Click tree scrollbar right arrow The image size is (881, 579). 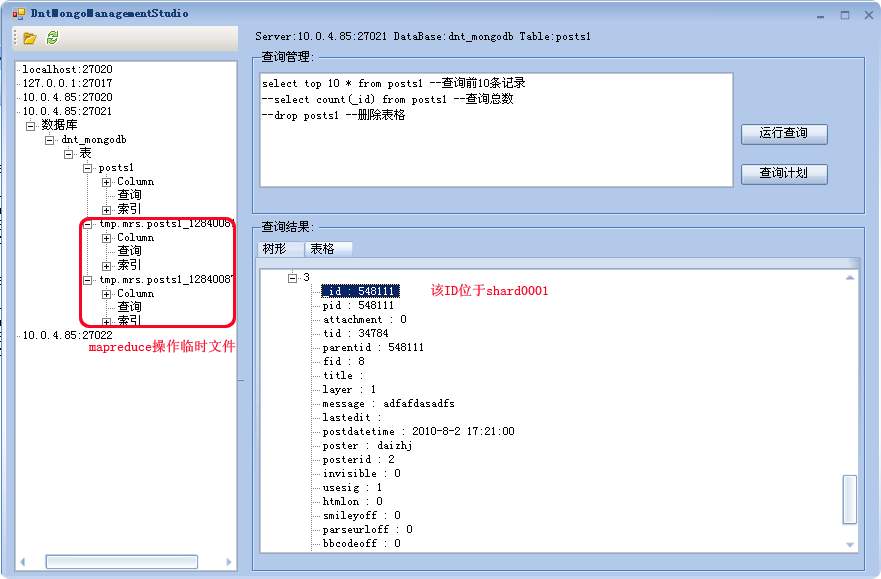tap(229, 562)
